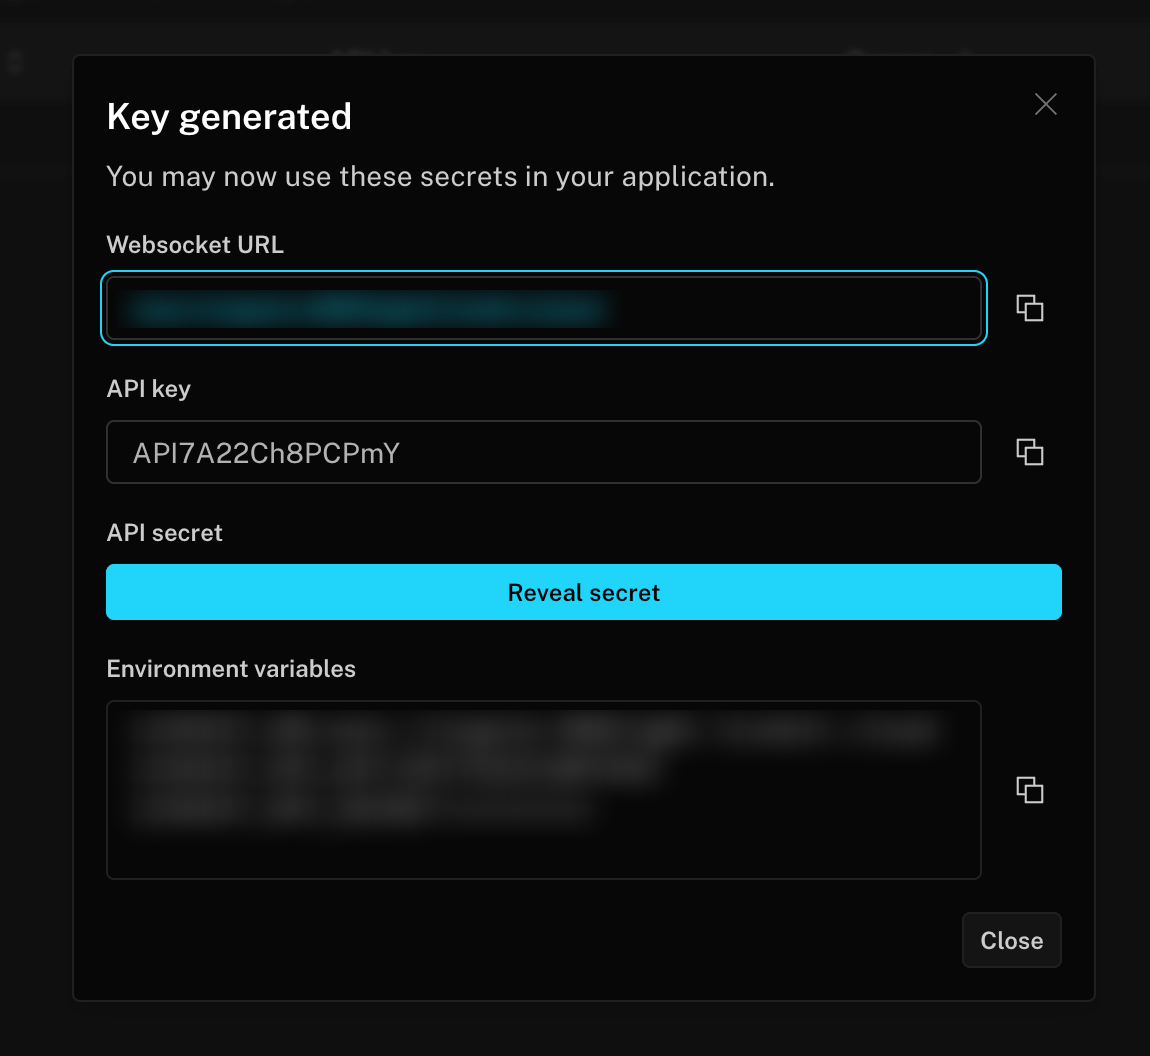Click the "API key" field label
This screenshot has height=1056, width=1150.
pos(148,389)
